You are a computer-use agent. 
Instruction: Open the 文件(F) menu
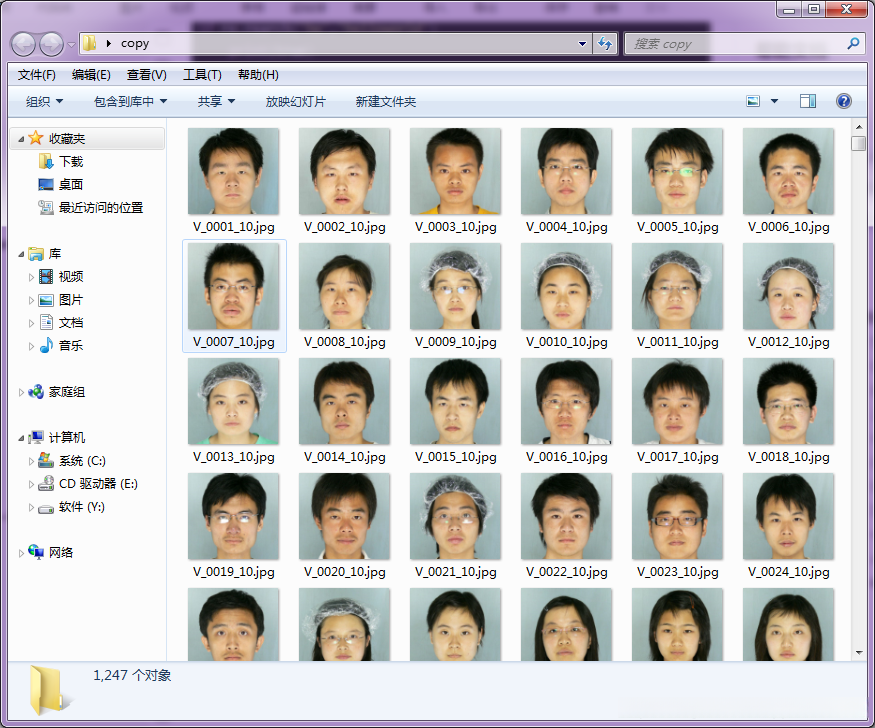(37, 75)
